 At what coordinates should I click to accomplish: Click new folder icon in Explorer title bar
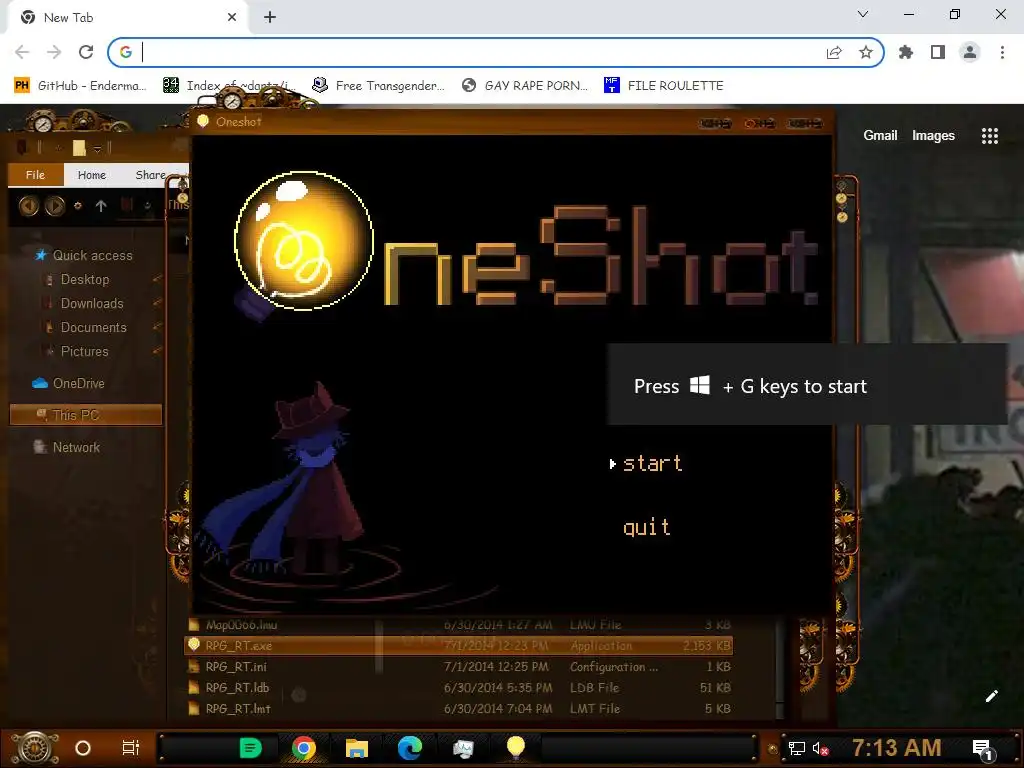coord(79,148)
